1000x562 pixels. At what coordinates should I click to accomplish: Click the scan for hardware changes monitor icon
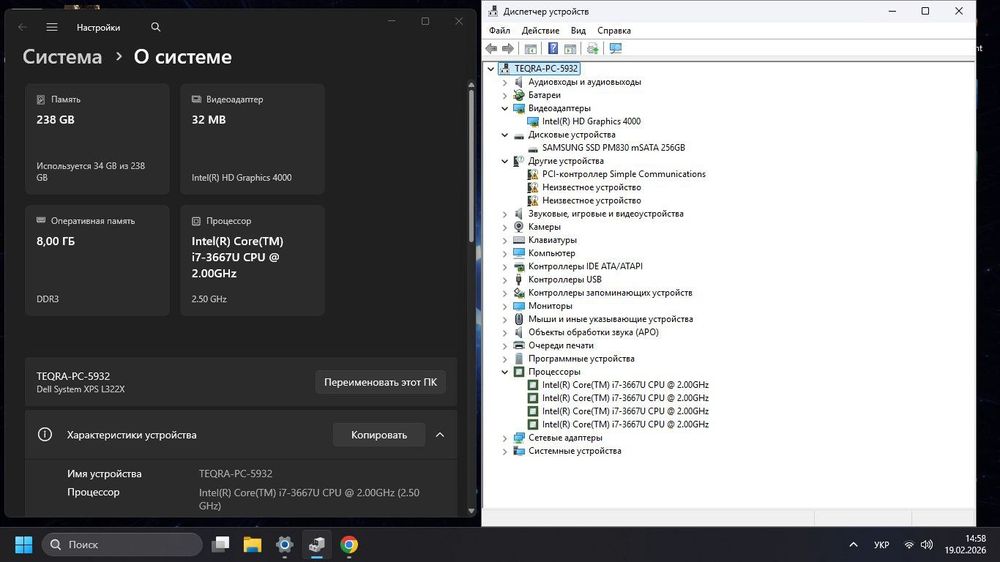pyautogui.click(x=615, y=48)
